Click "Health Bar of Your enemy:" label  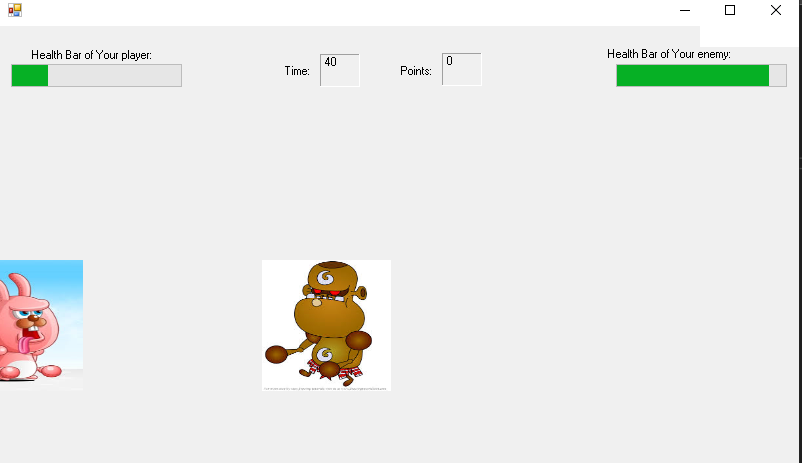click(669, 54)
